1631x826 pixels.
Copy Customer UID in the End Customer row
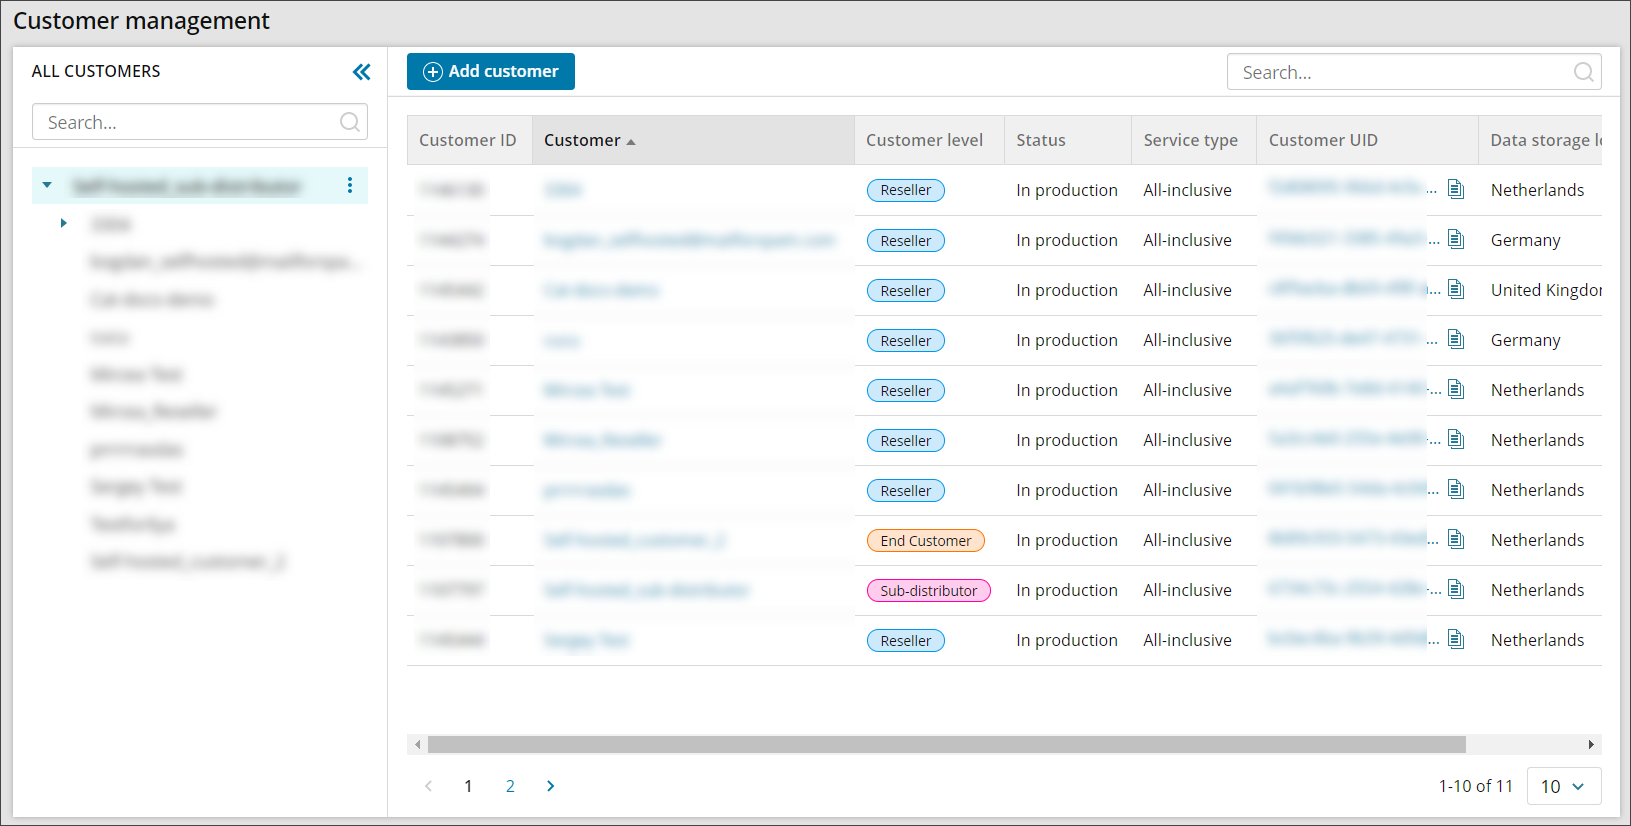pyautogui.click(x=1456, y=540)
